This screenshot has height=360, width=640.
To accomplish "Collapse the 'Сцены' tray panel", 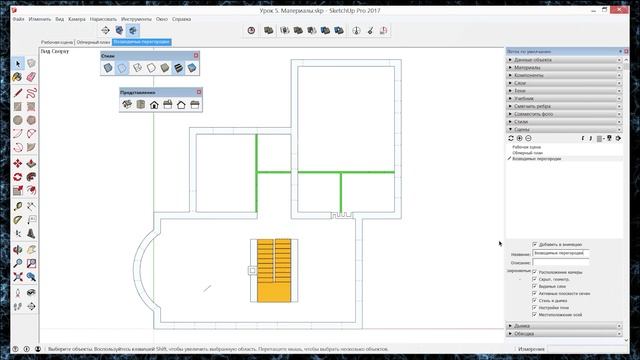I will tap(564, 129).
